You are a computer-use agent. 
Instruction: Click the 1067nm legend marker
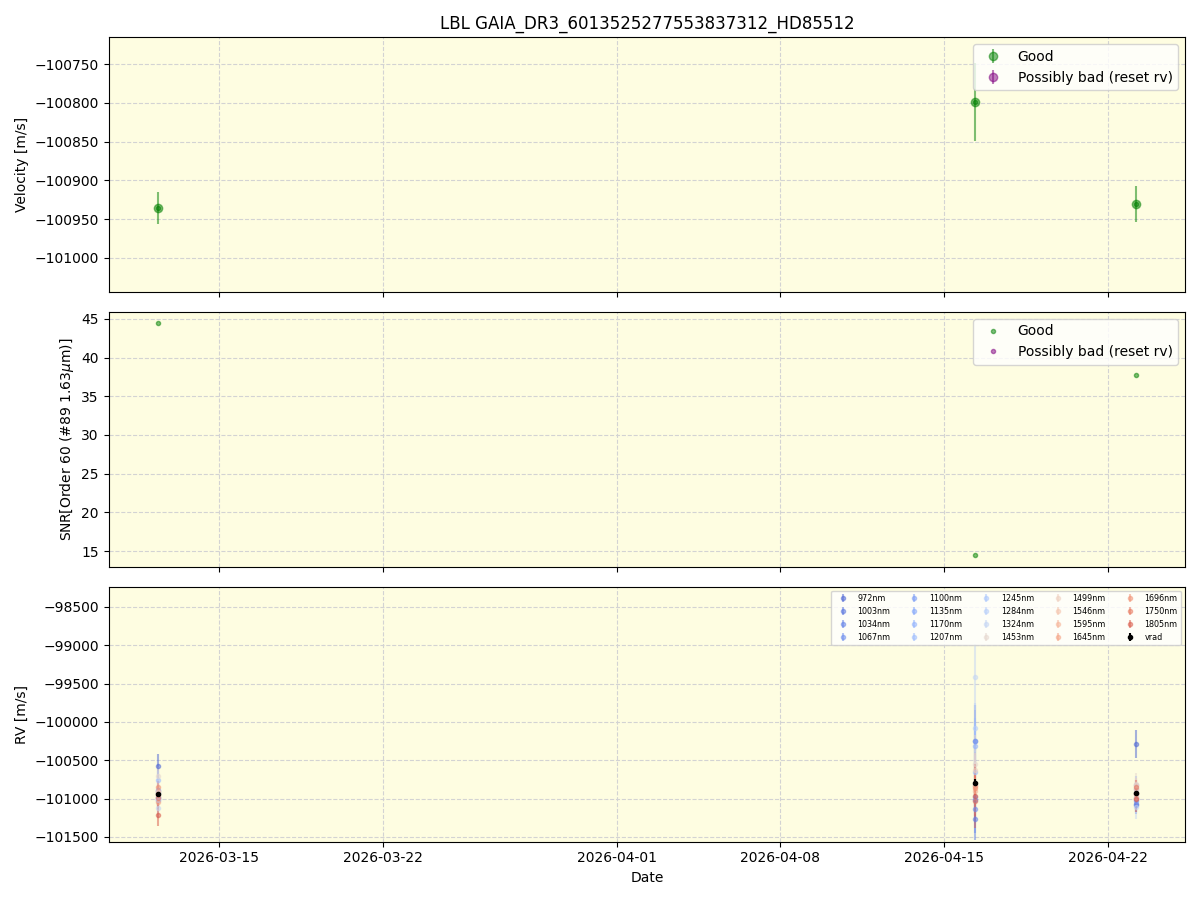tap(843, 637)
